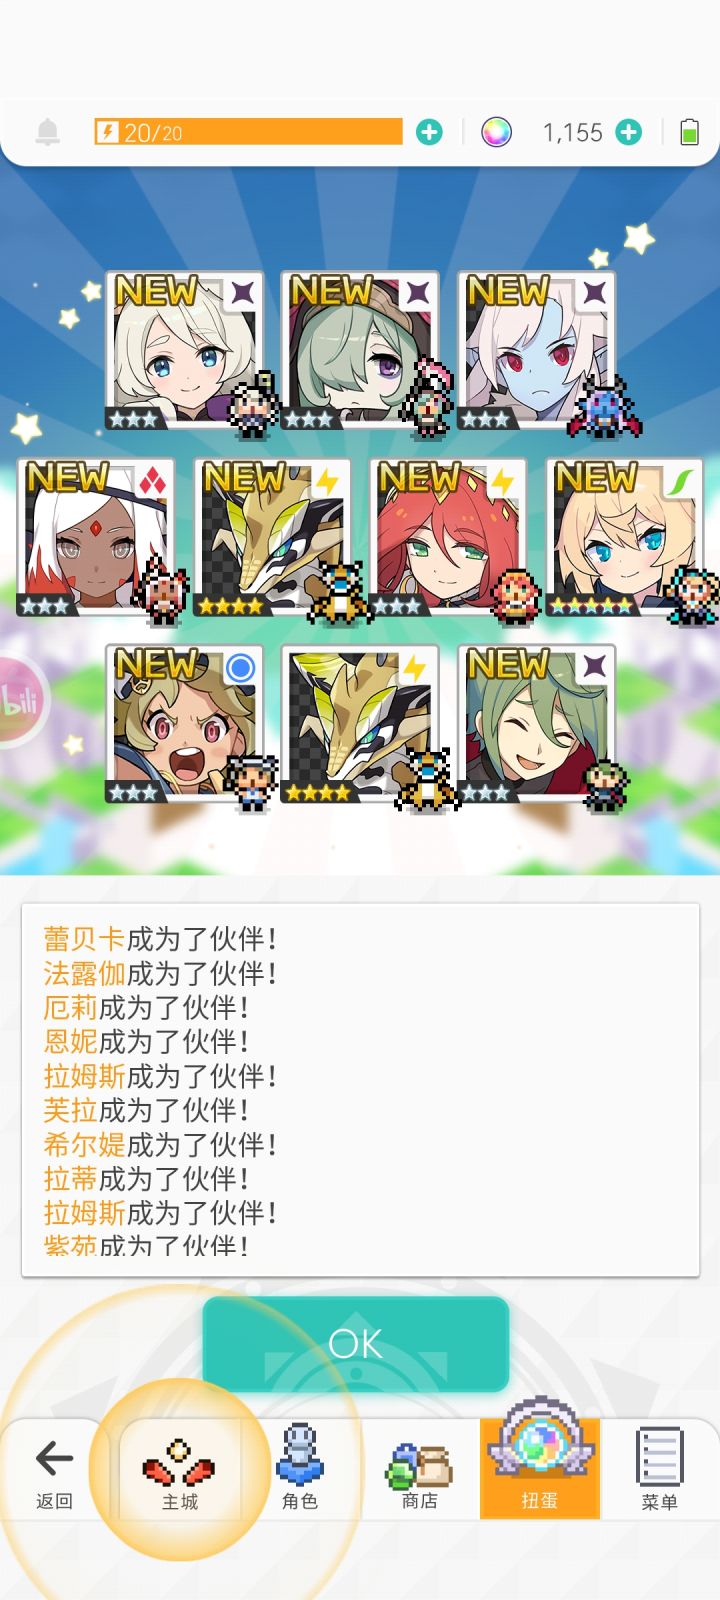The height and width of the screenshot is (1600, 720).
Task: Select the blue-skinned red-eyed character card
Action: click(x=536, y=350)
